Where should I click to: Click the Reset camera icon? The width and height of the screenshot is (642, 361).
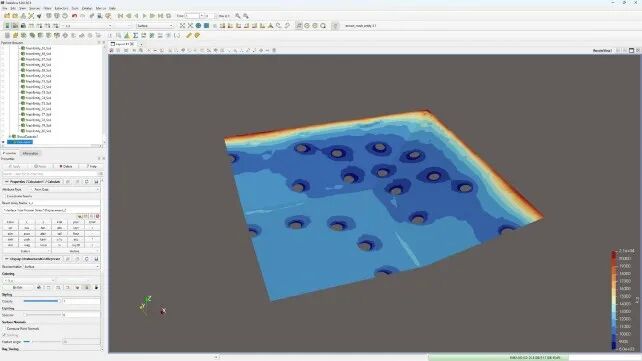(x=182, y=25)
